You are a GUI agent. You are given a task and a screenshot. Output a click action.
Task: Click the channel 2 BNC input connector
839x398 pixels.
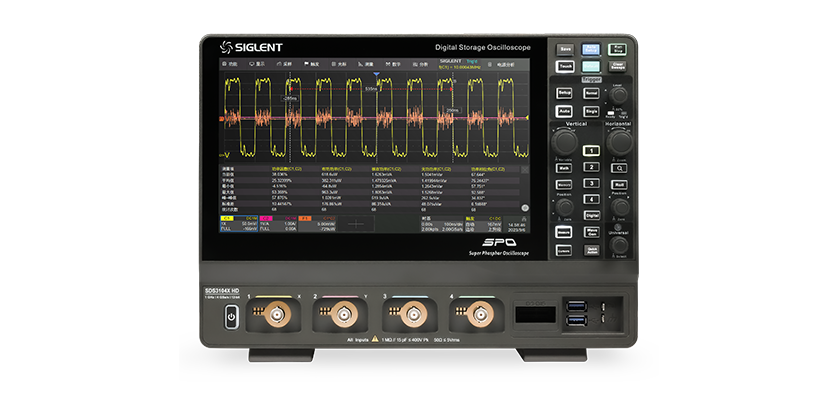tap(344, 315)
